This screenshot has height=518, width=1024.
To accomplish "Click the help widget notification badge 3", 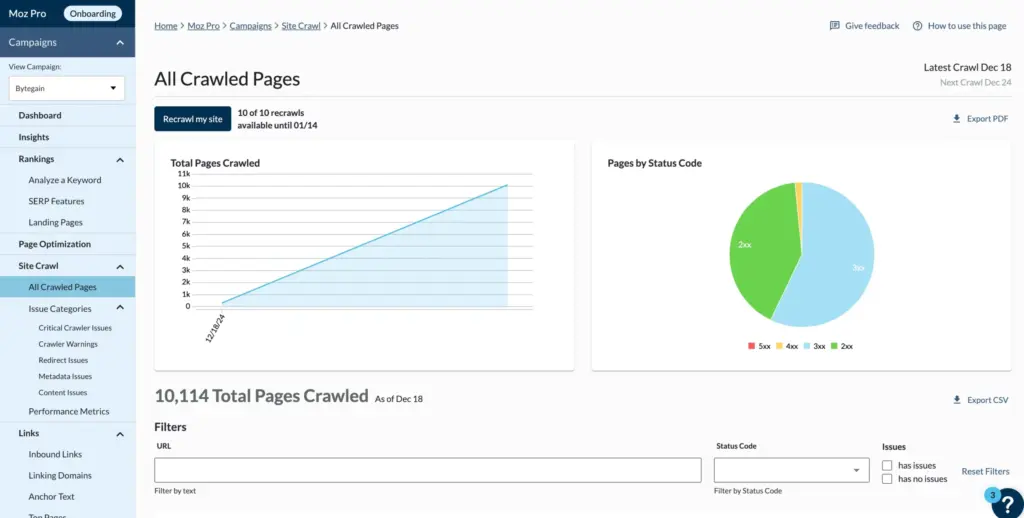I will [992, 495].
